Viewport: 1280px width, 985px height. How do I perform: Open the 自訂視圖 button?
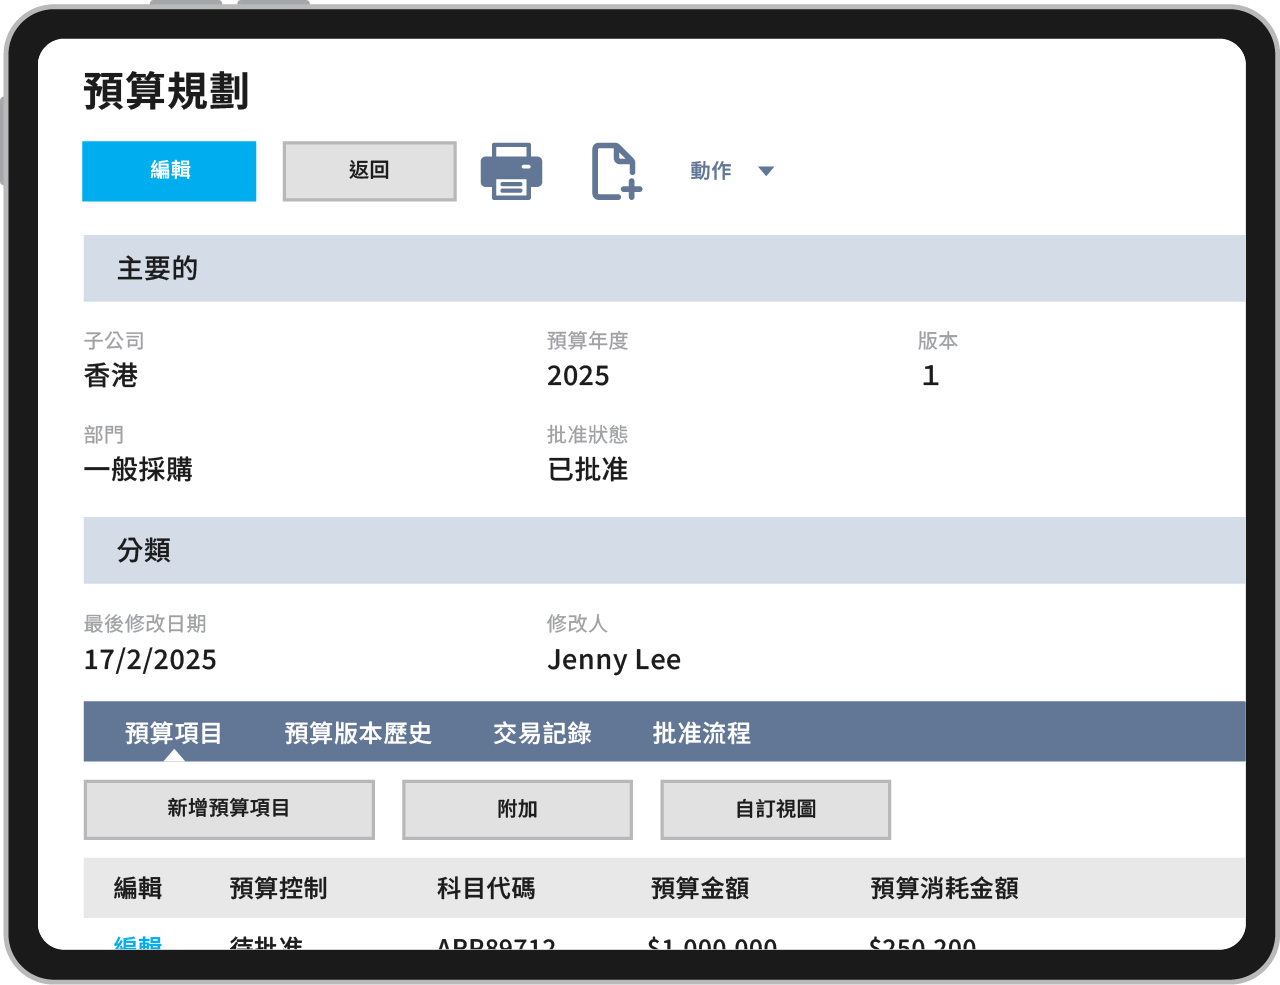(x=775, y=809)
